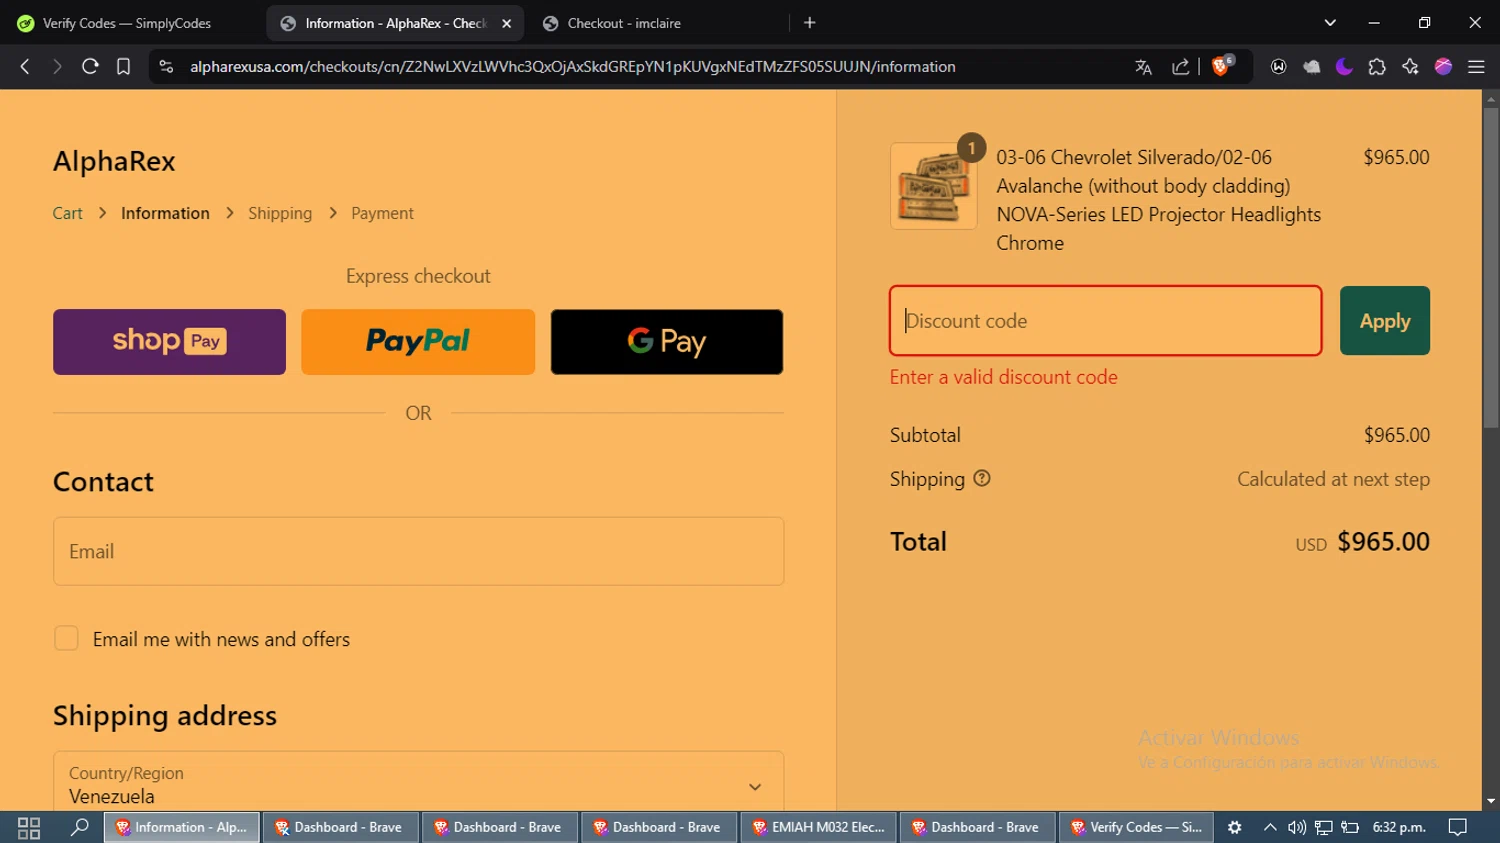Pay with PayPal button
The image size is (1500, 843).
[x=418, y=342]
